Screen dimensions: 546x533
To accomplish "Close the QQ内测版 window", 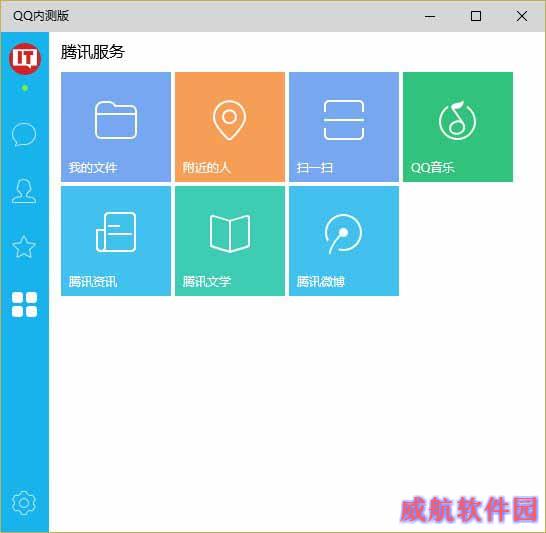I will (x=522, y=16).
